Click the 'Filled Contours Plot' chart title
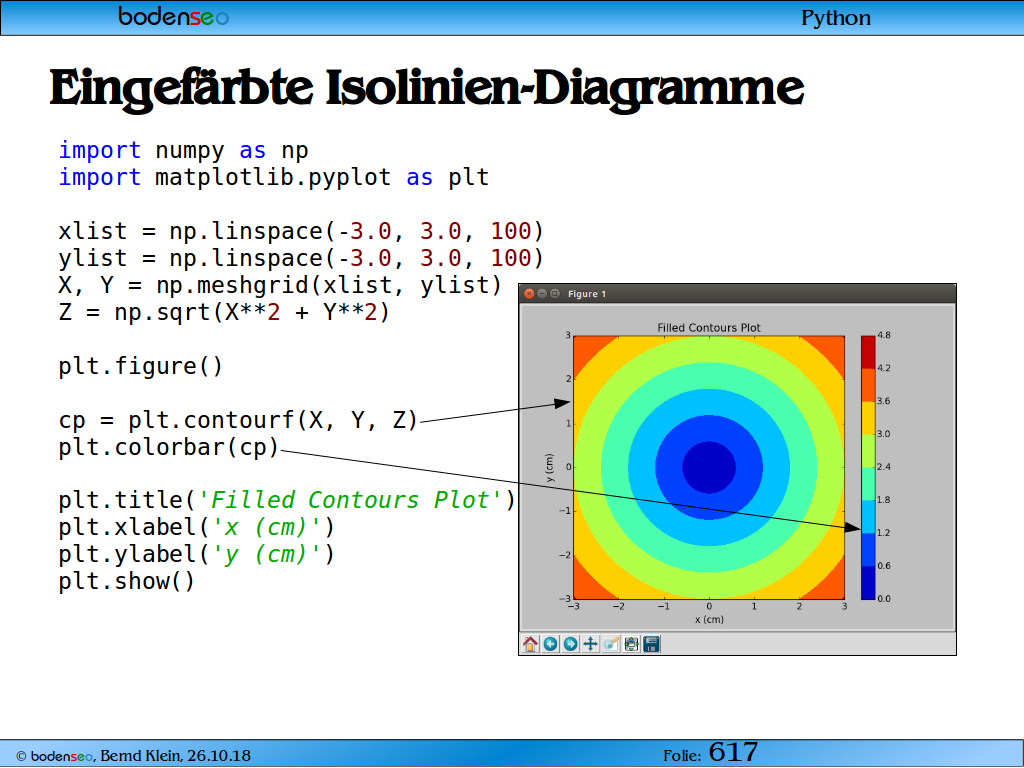1024x768 pixels. (709, 328)
